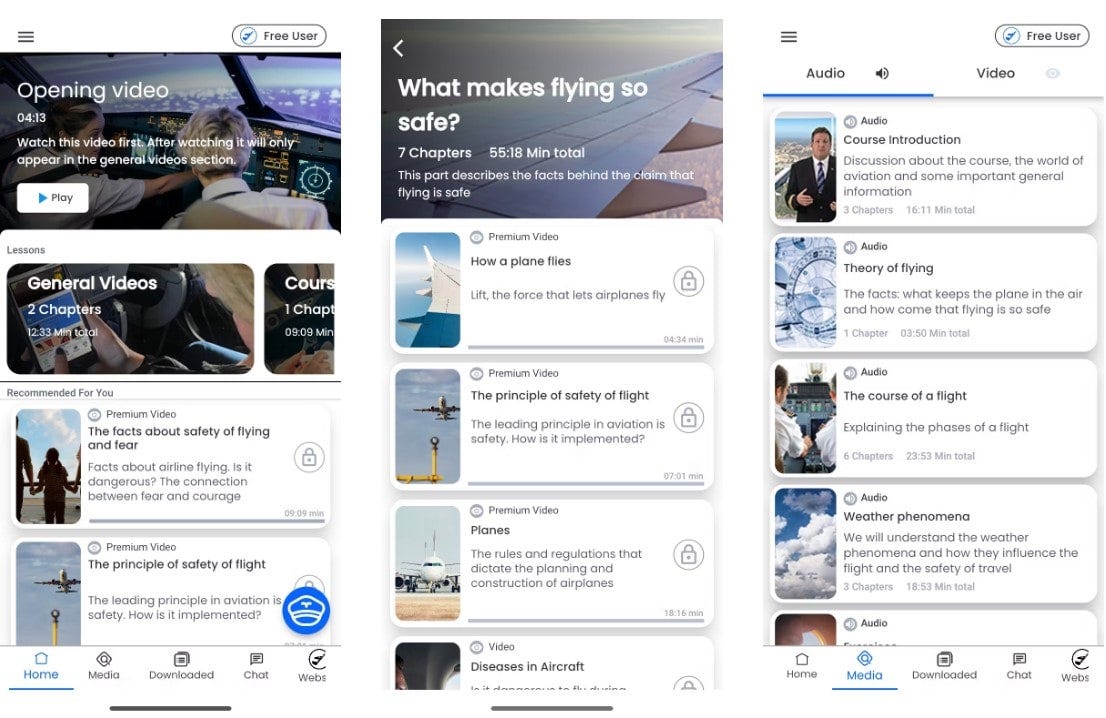Open Chat in Home screen bottom bar
The height and width of the screenshot is (718, 1106).
click(256, 666)
